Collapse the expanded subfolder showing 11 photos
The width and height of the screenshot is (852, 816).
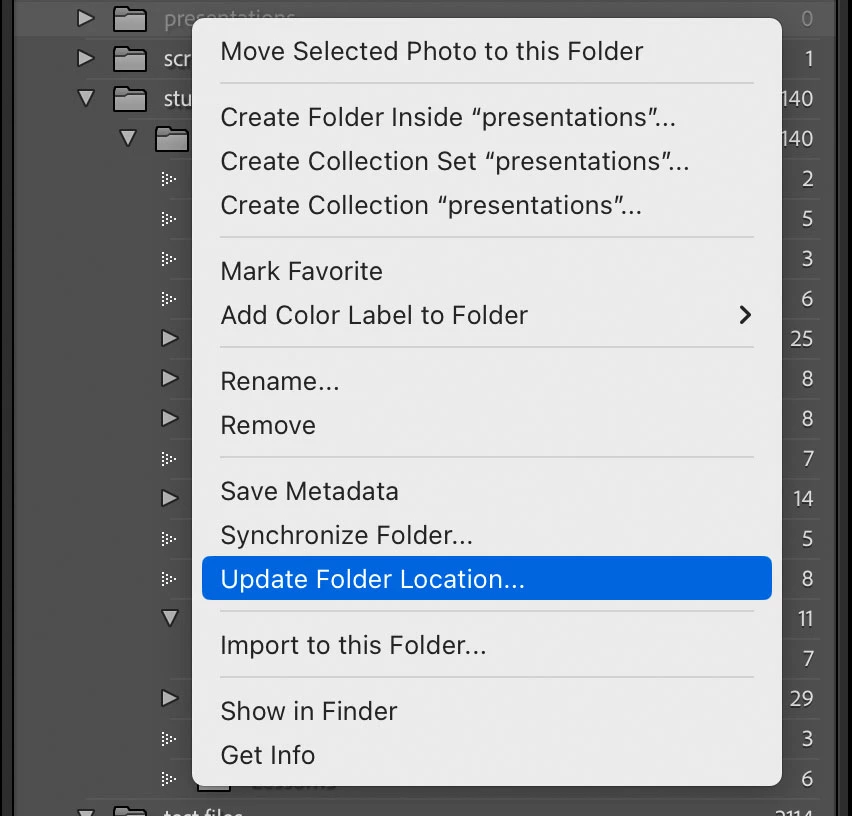click(169, 618)
